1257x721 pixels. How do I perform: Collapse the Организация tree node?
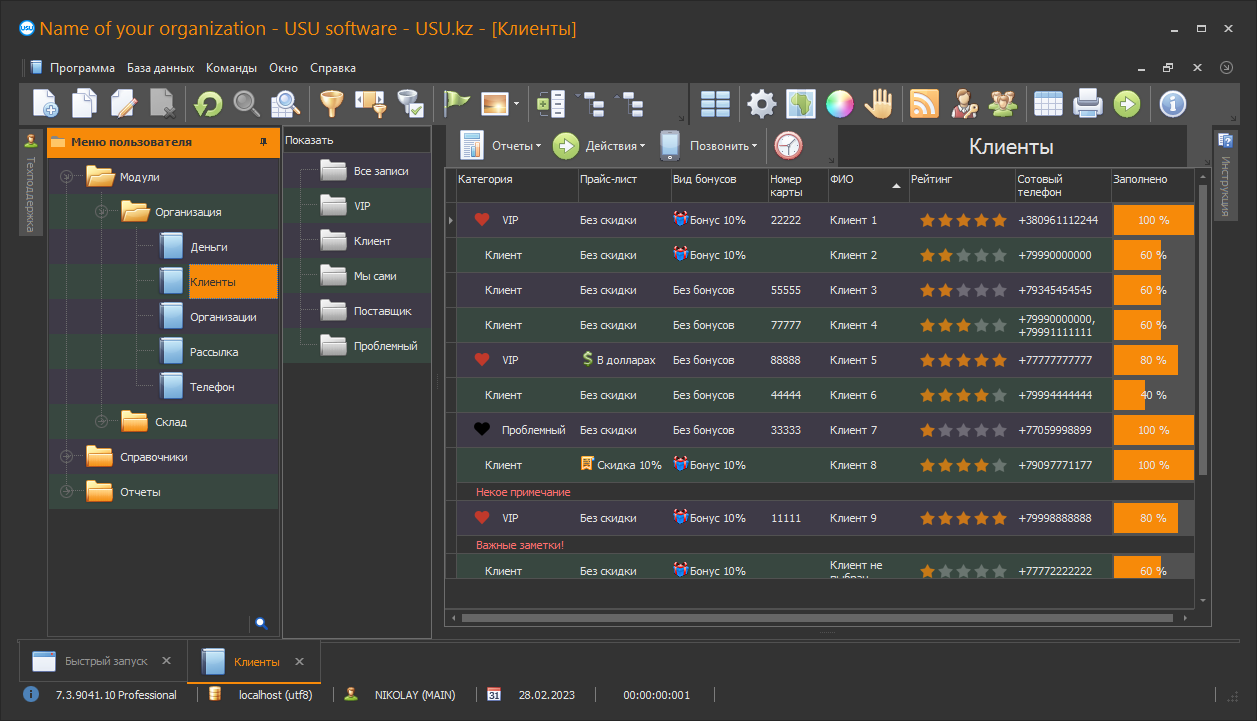point(101,212)
